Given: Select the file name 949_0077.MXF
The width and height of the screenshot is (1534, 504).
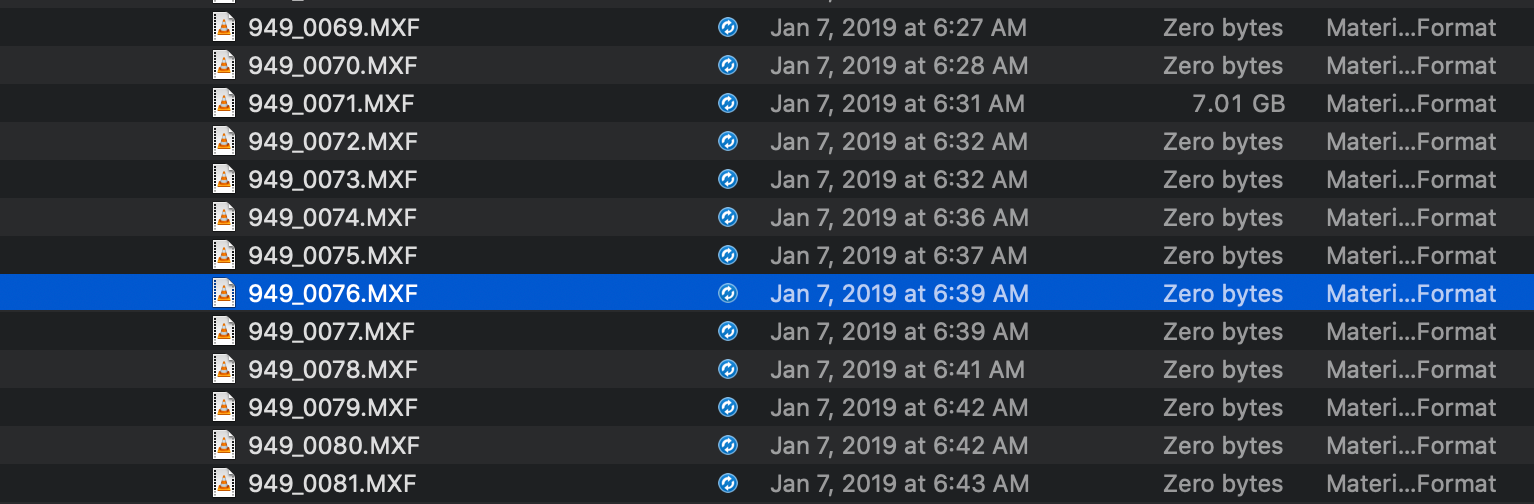Looking at the screenshot, I should [331, 331].
